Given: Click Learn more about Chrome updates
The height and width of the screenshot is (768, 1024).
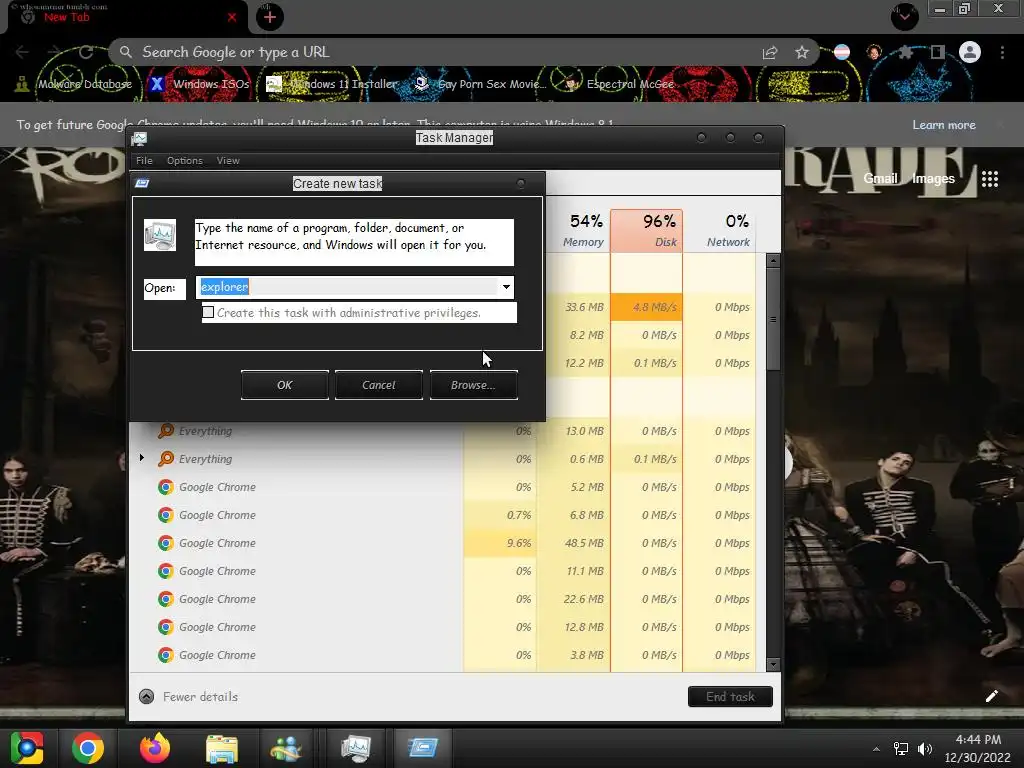Looking at the screenshot, I should [944, 125].
